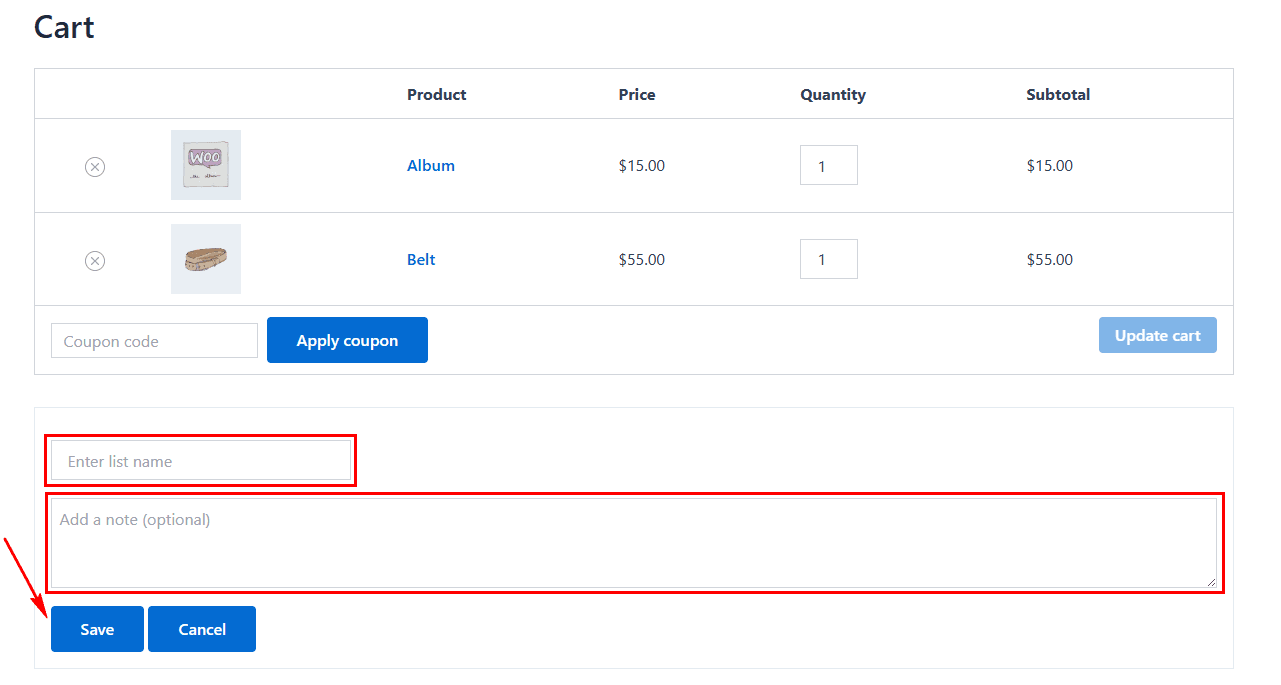The image size is (1281, 685).
Task: Remove Album from the cart
Action: click(95, 167)
